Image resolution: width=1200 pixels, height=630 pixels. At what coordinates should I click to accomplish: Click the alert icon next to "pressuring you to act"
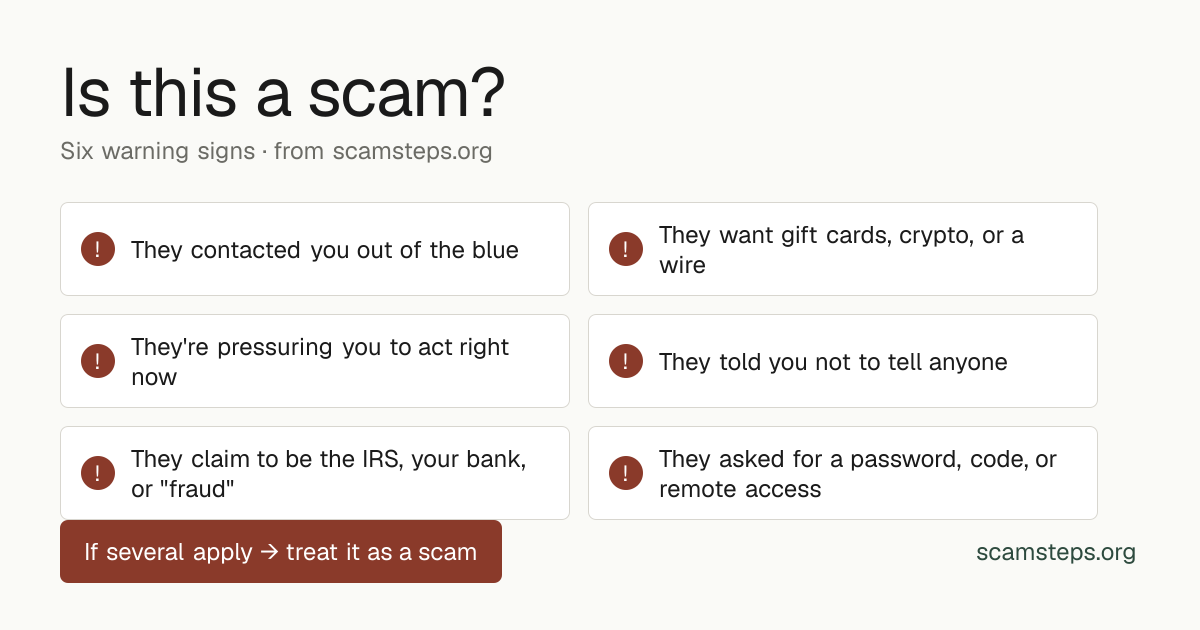98,361
